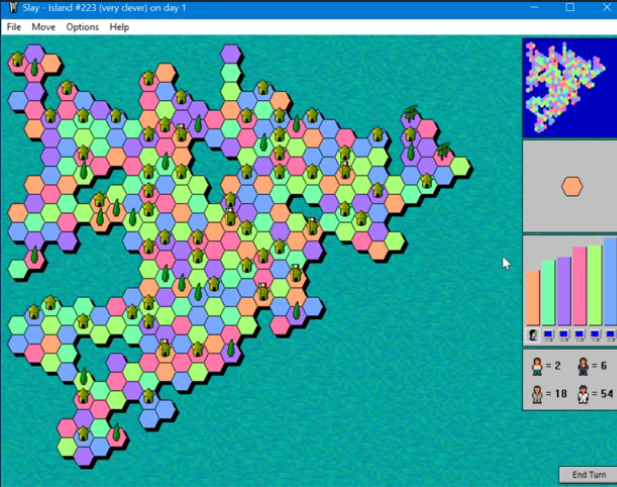Select the hut on the top-left pink hex
This screenshot has height=487, width=617.
coord(18,60)
